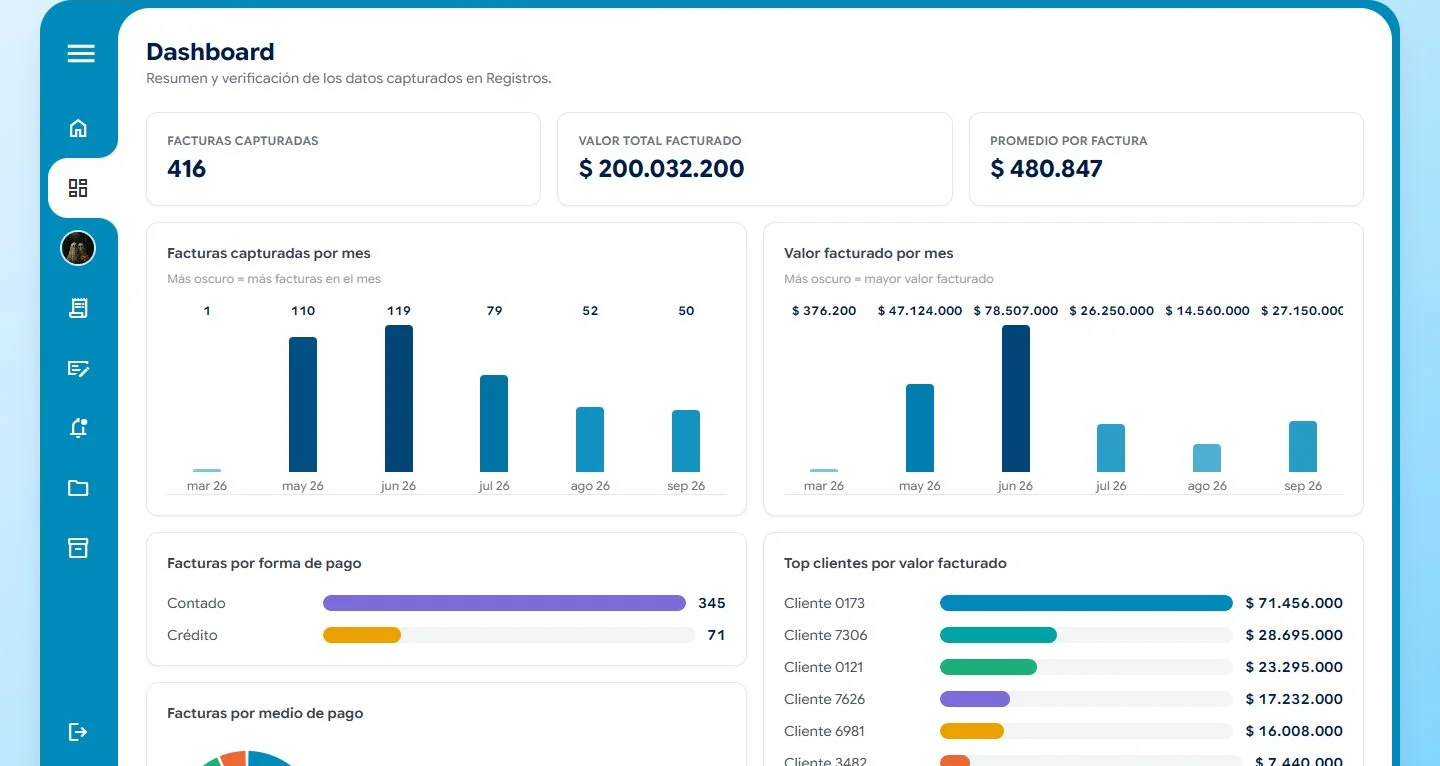Click the Cliente 6981 label

pos(824,731)
